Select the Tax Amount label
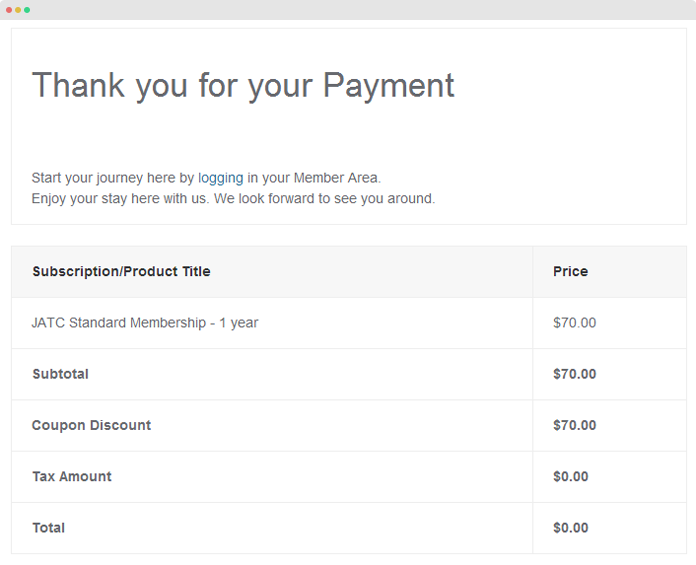The image size is (696, 565). pos(72,477)
